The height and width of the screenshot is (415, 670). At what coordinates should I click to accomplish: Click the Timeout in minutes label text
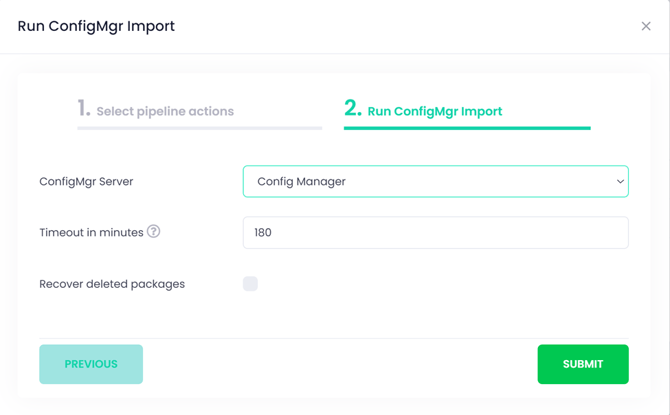click(91, 233)
